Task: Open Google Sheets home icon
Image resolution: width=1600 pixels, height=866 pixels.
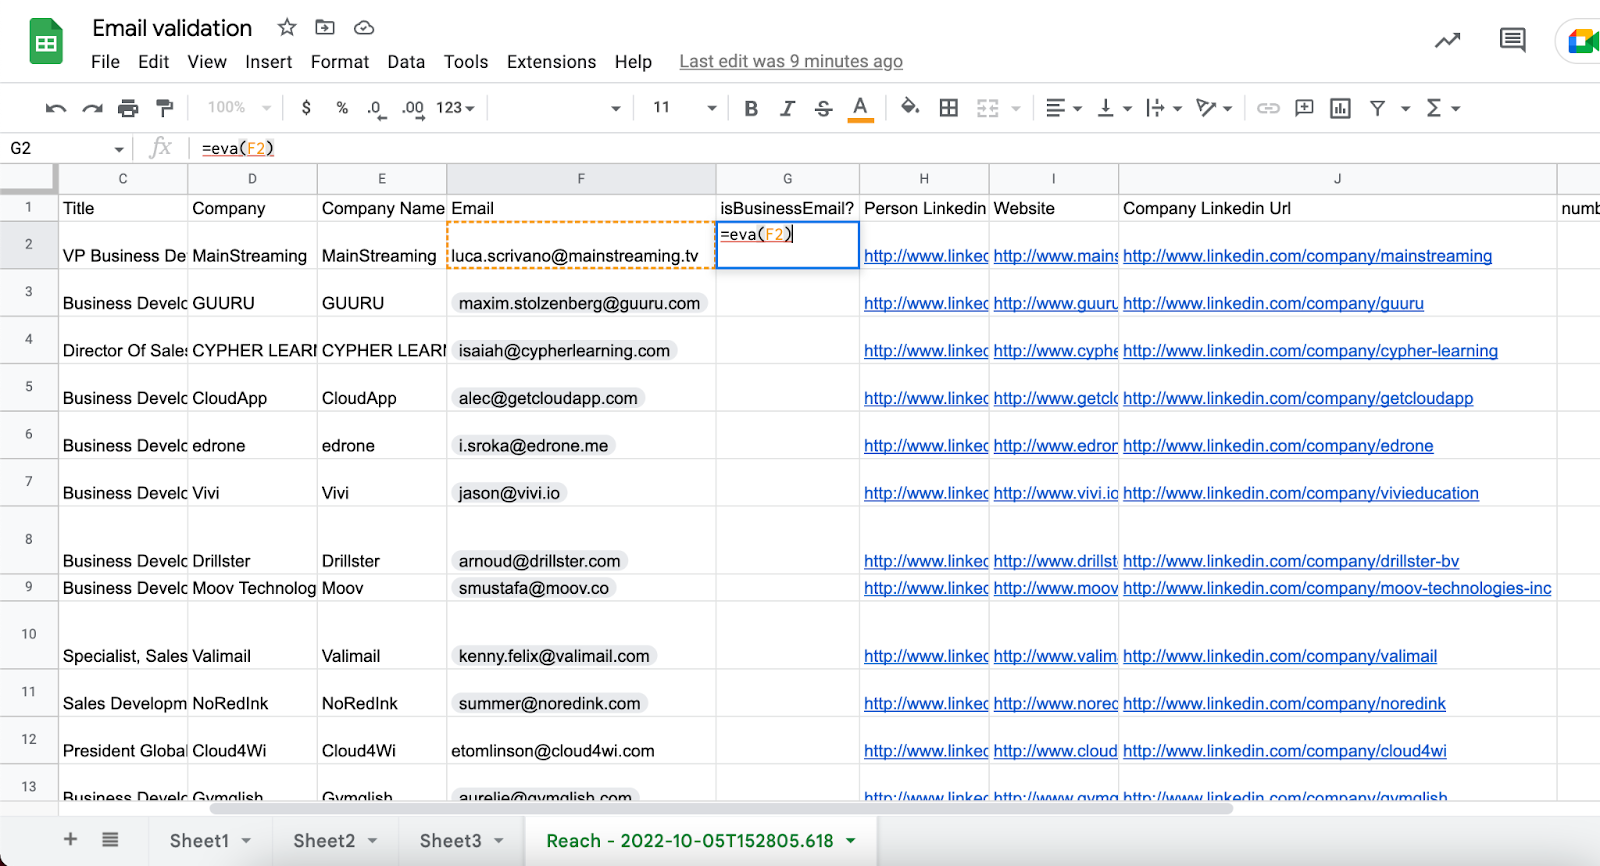Action: coord(46,42)
